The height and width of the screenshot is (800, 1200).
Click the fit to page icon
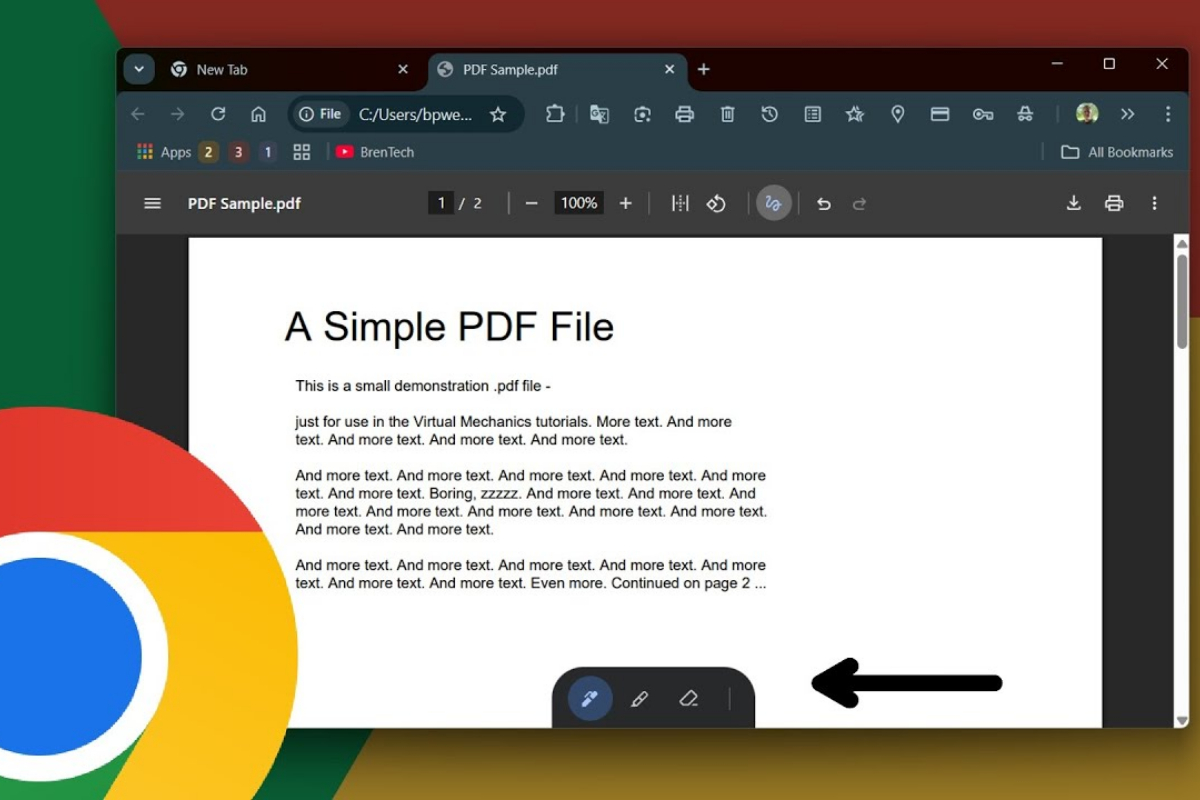click(x=680, y=204)
